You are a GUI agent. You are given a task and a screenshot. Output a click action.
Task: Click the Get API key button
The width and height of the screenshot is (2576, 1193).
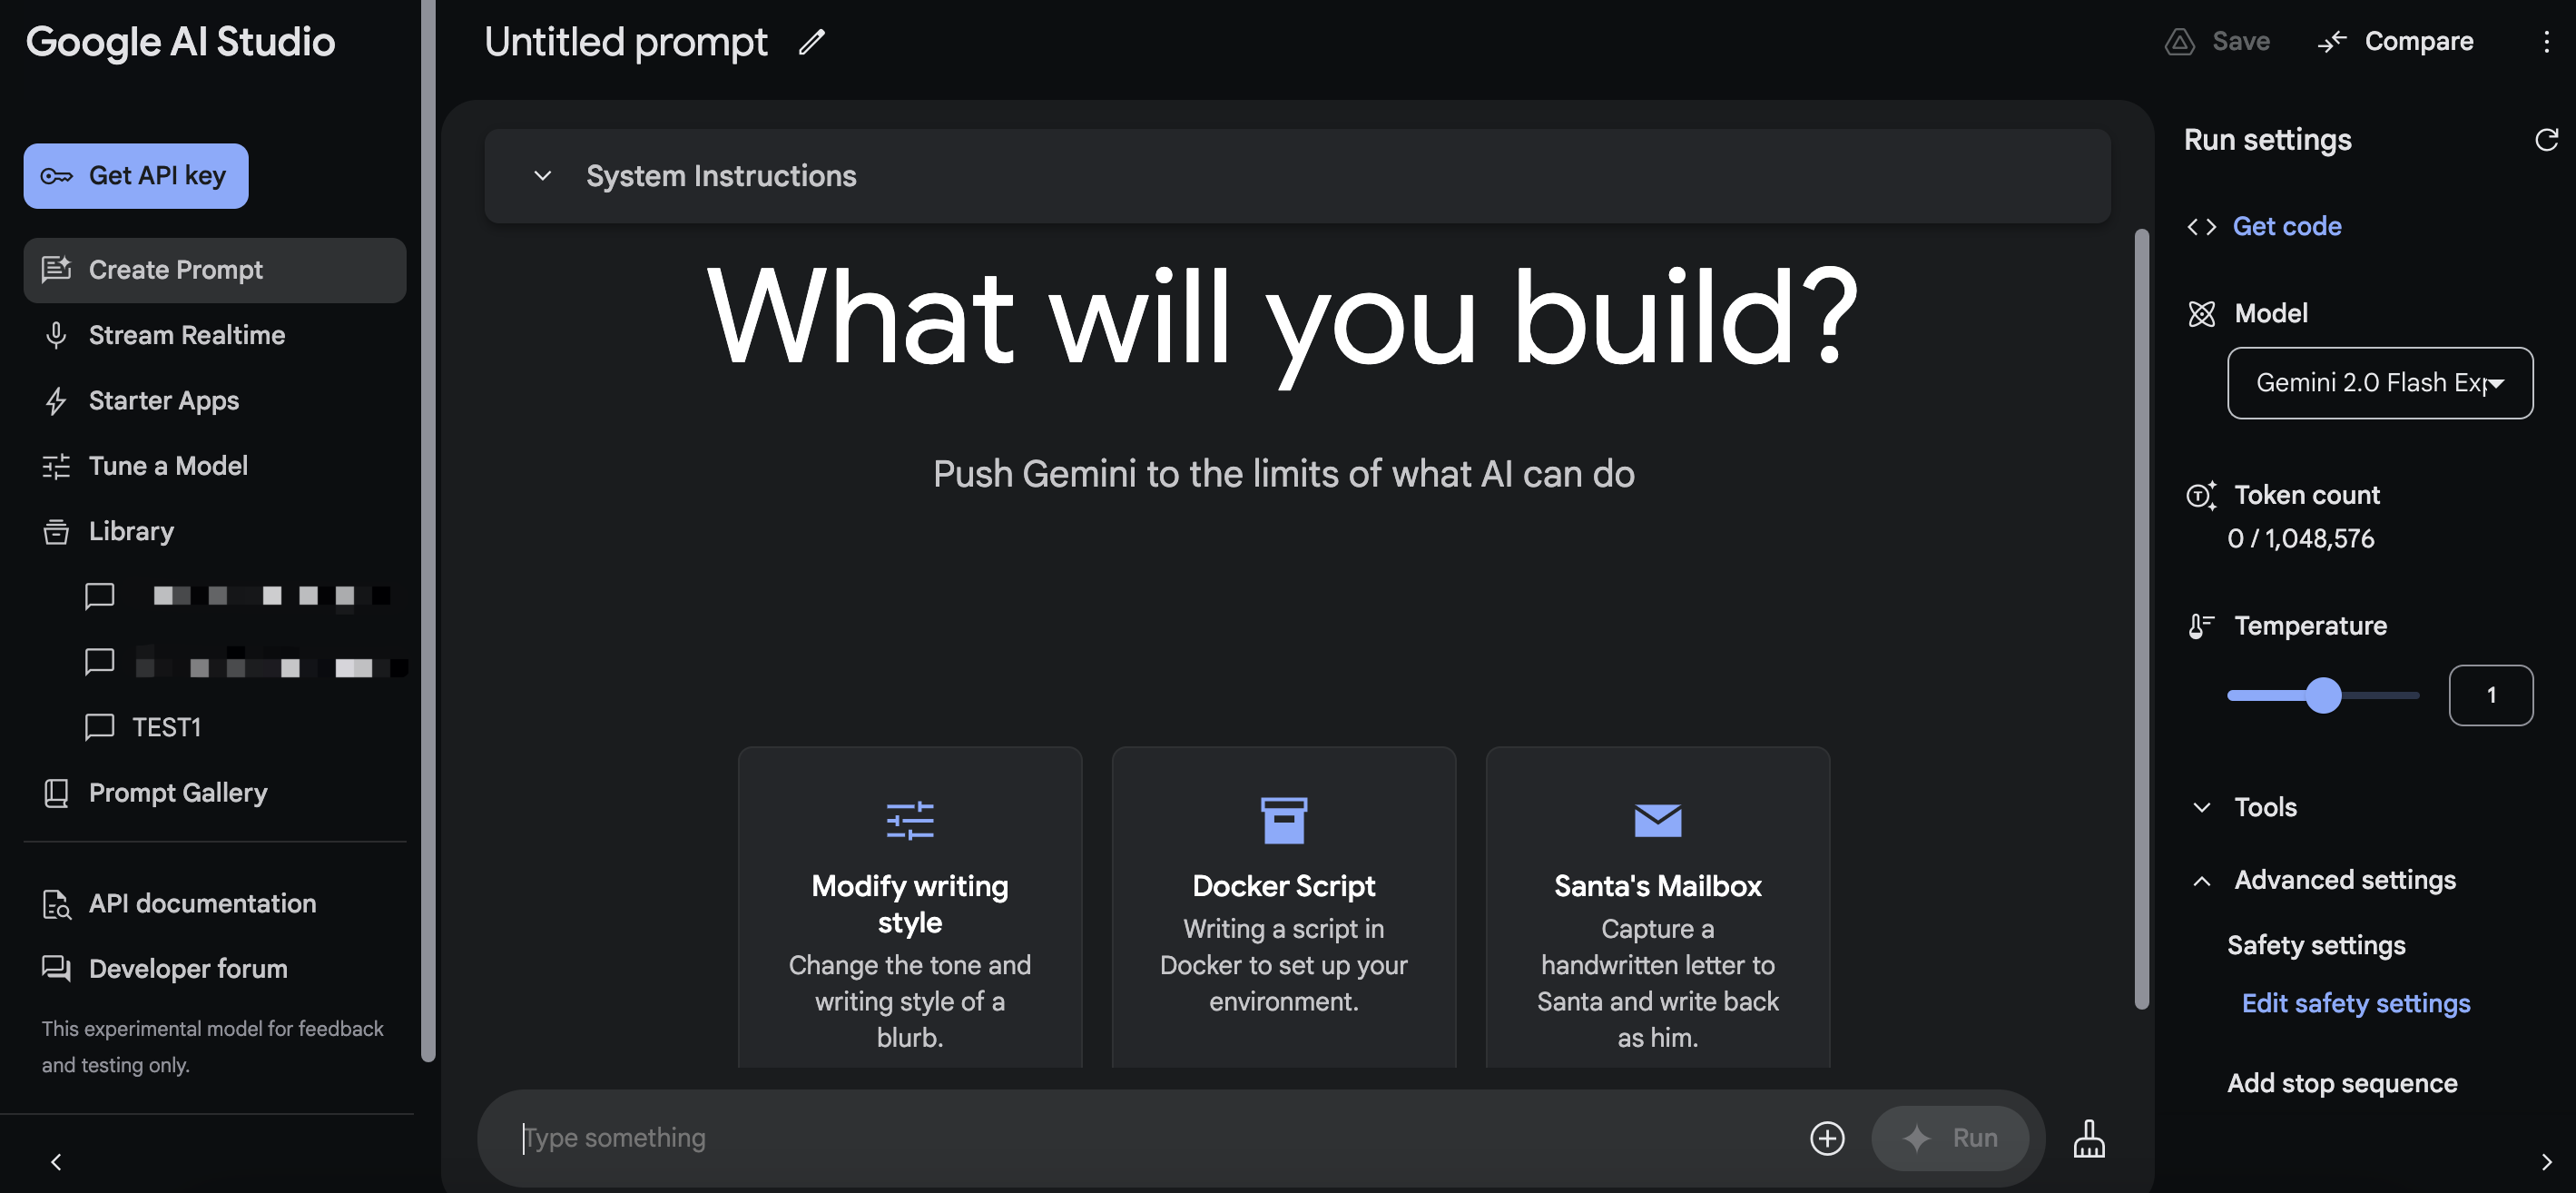tap(136, 176)
